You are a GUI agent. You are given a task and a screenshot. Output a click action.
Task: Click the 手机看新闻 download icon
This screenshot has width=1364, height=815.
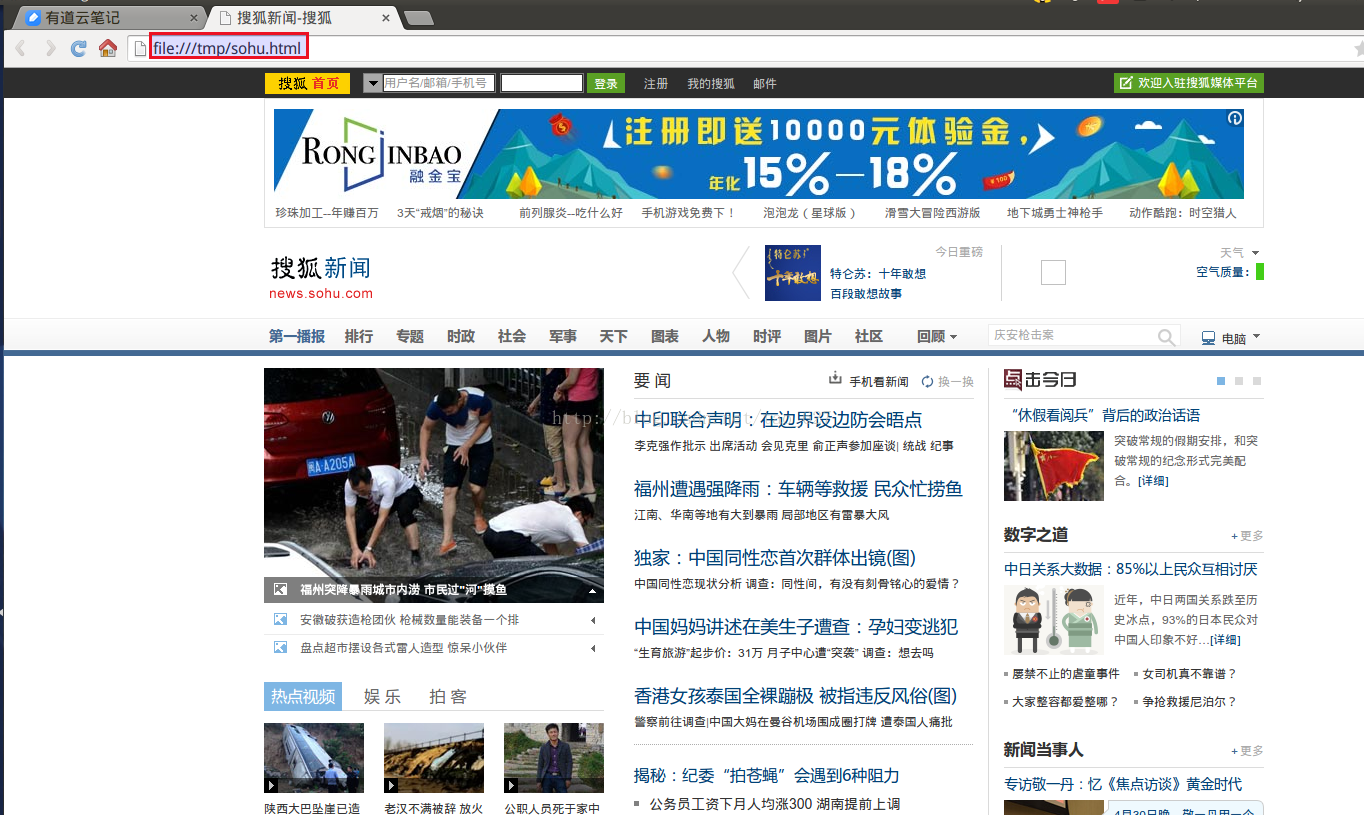[x=835, y=379]
